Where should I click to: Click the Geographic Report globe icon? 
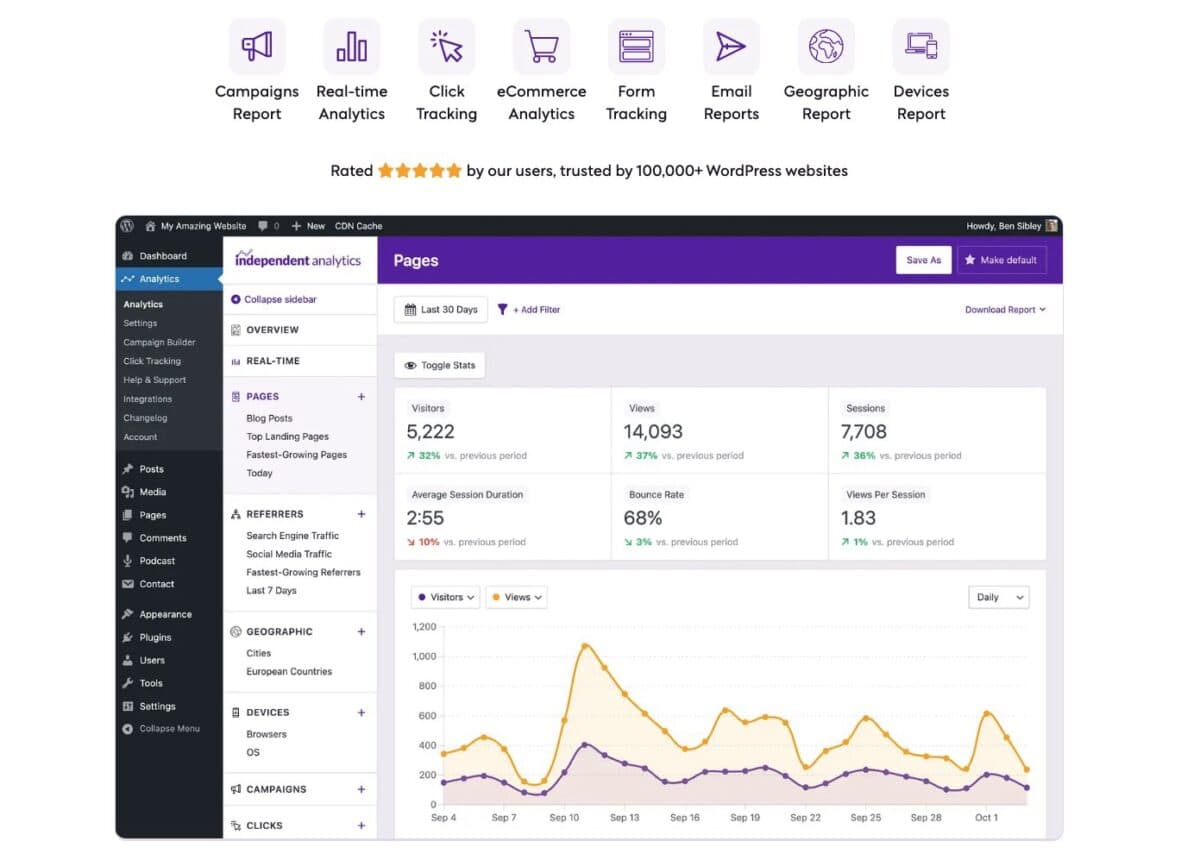point(826,47)
